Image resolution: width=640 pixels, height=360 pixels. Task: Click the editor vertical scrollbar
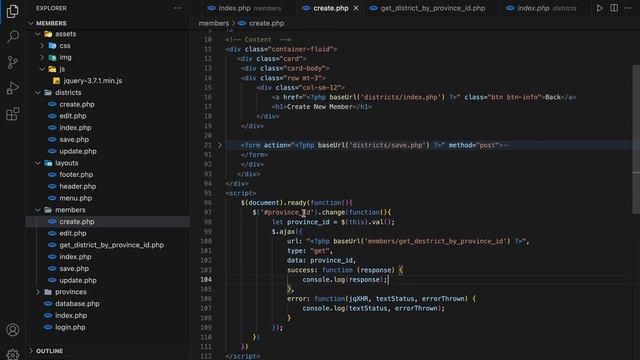coord(636,139)
